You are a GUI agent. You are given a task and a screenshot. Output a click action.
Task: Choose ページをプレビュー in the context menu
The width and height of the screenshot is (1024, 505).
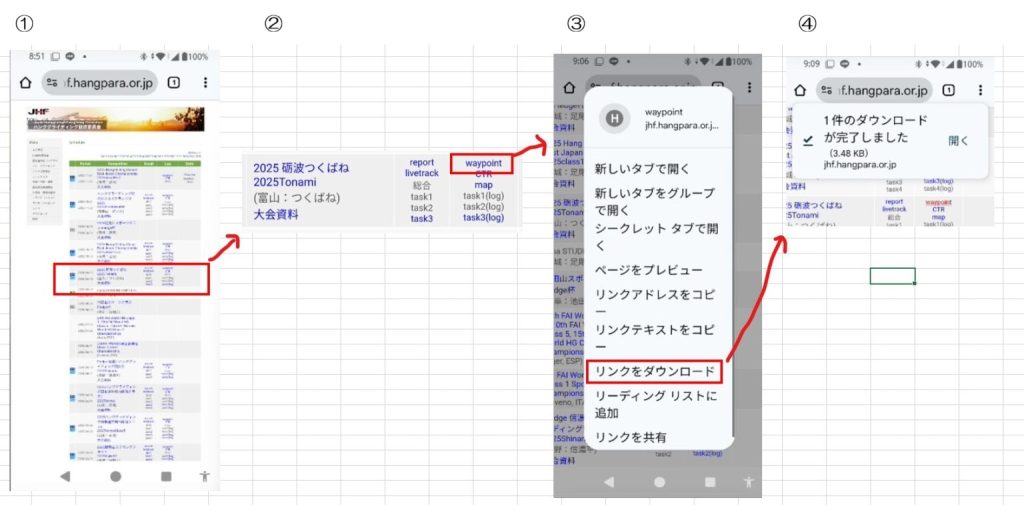(648, 270)
